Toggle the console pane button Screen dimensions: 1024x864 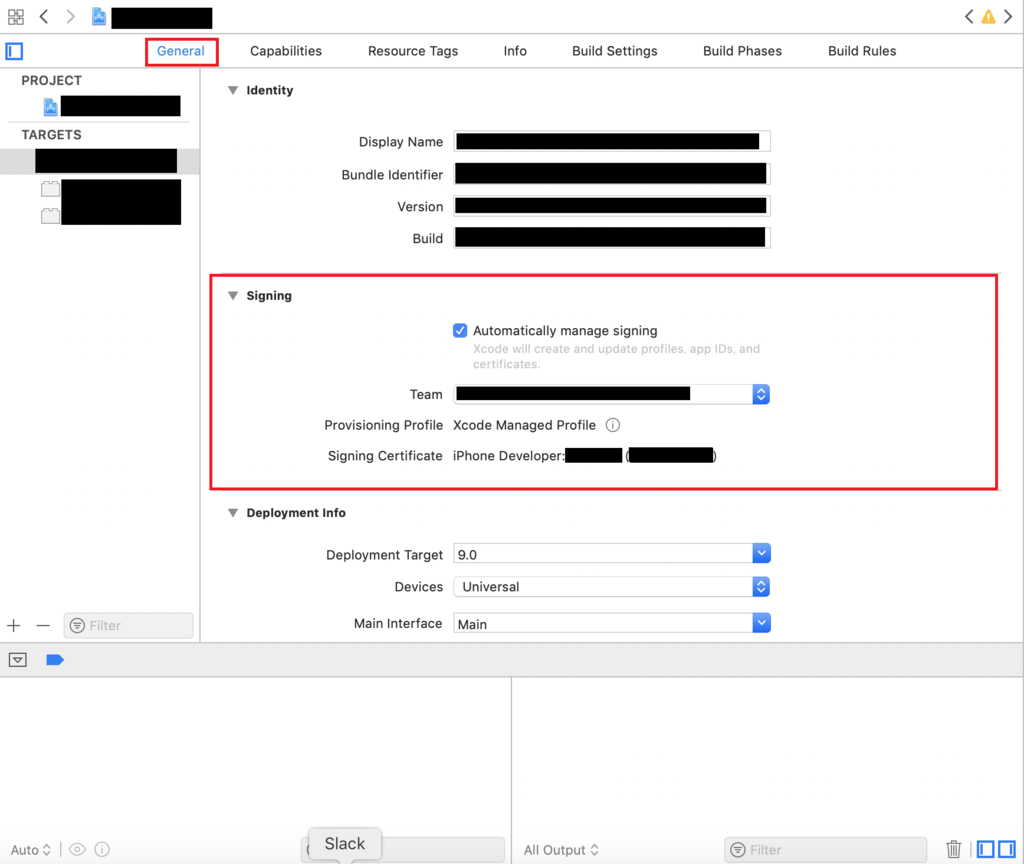tap(1006, 849)
